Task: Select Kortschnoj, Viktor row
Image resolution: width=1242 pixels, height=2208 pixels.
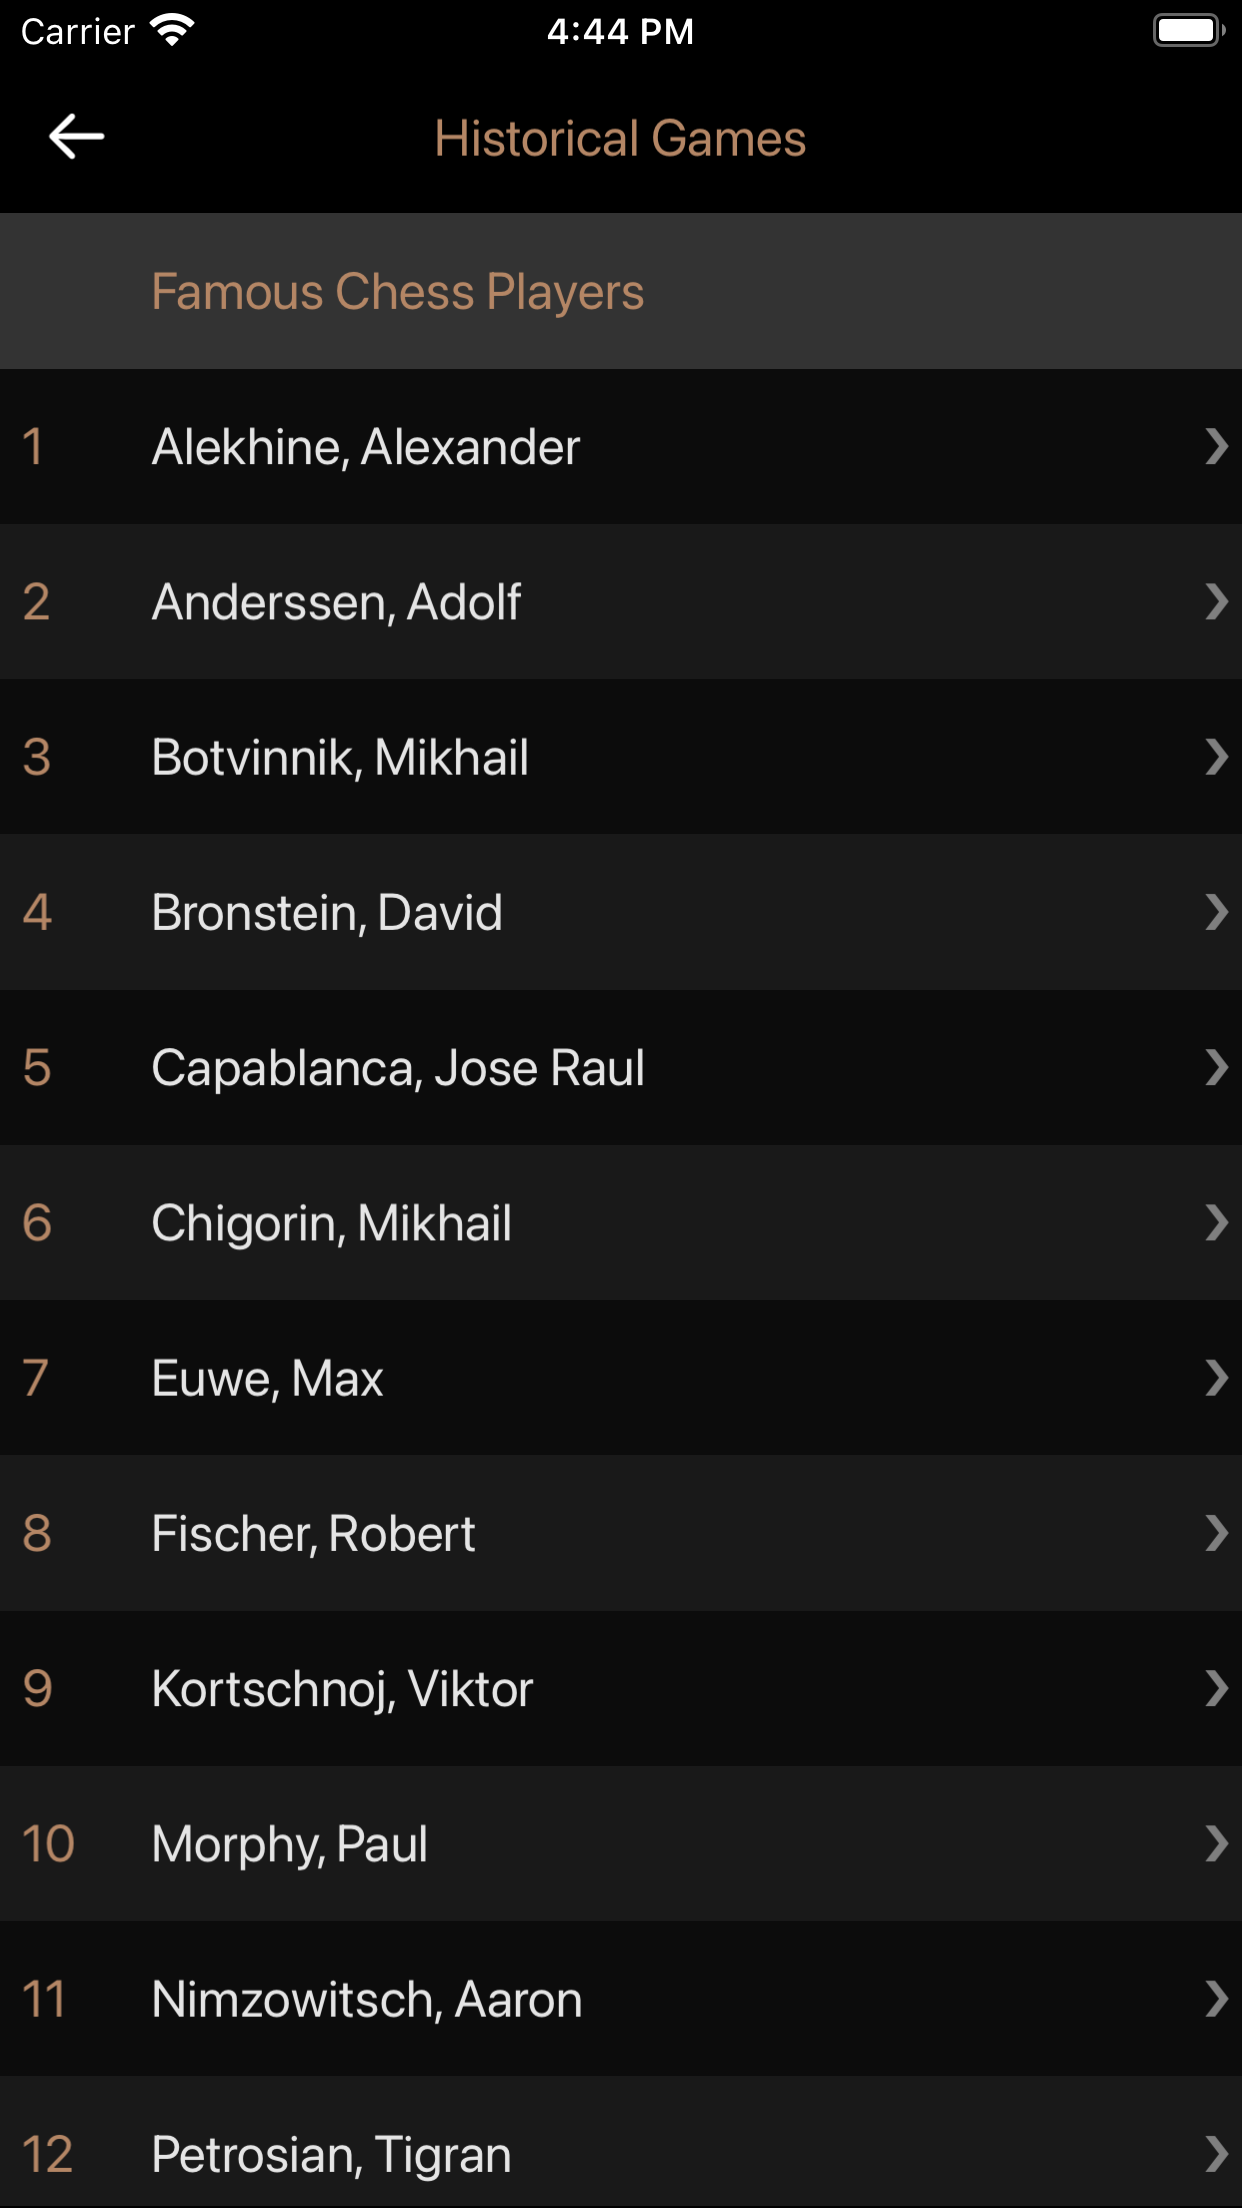Action: click(x=621, y=1688)
